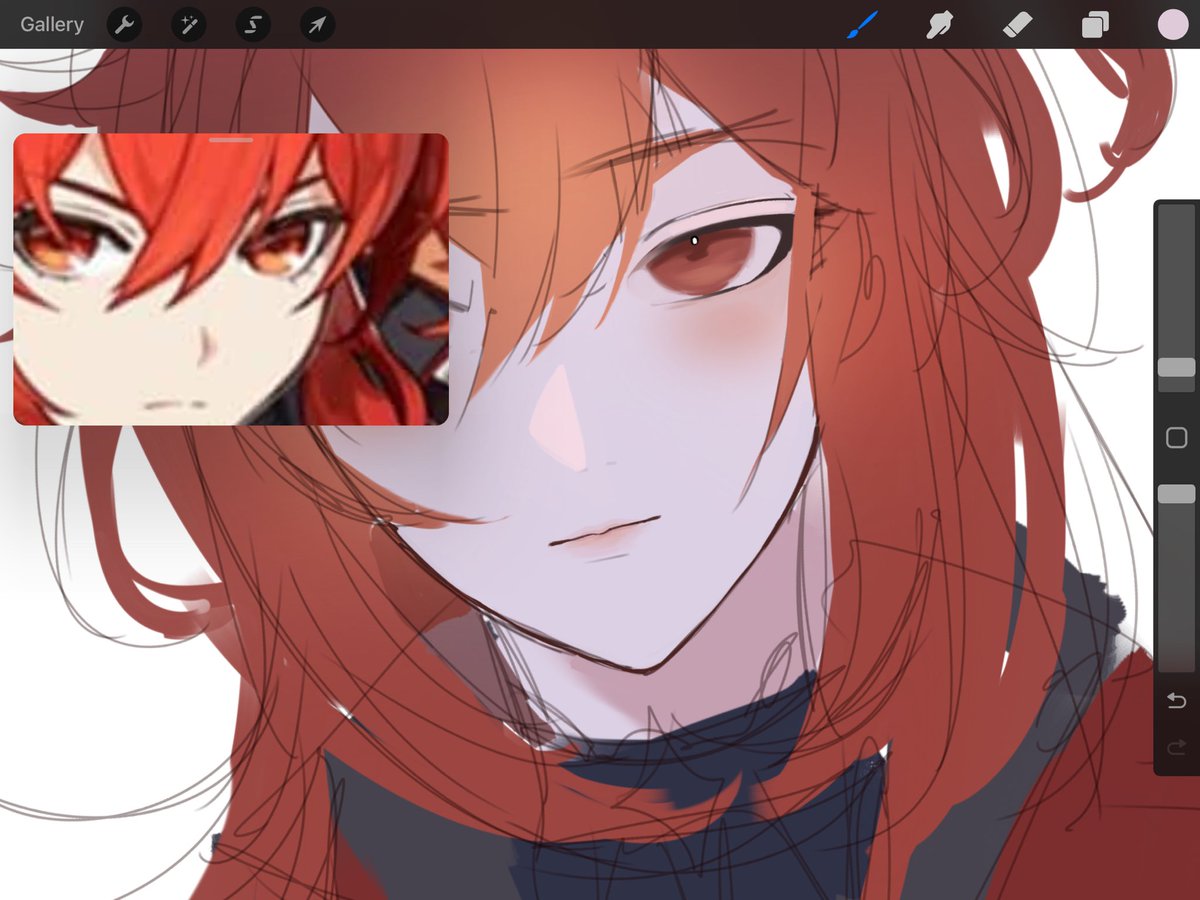This screenshot has width=1200, height=900.
Task: Select the Brush tool
Action: pyautogui.click(x=861, y=25)
